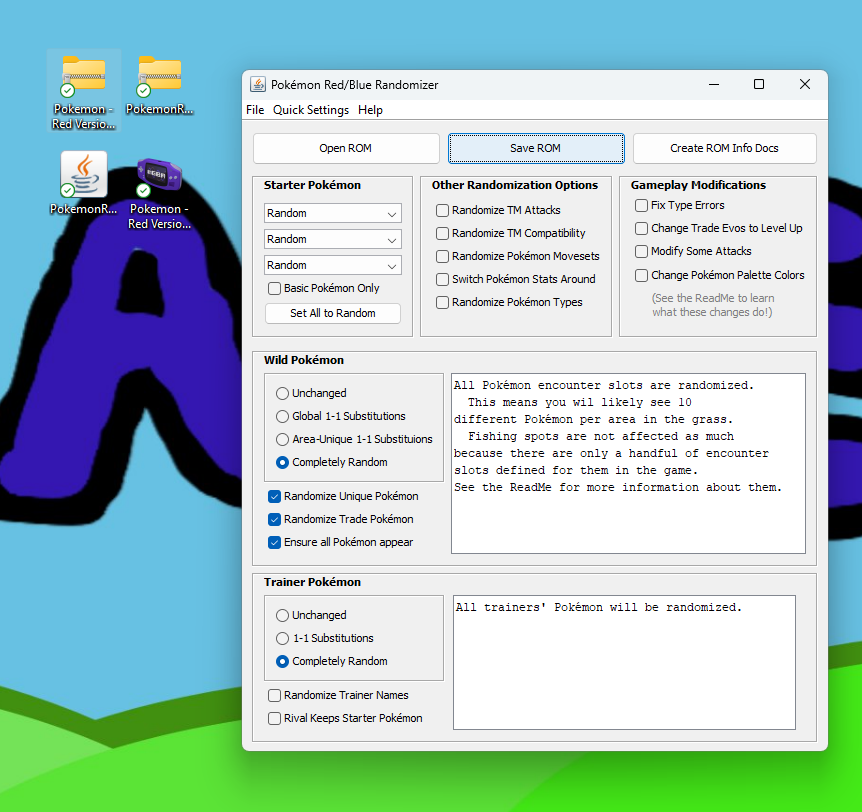
Task: Expand the first starter Pokémon dropdown
Action: (x=333, y=213)
